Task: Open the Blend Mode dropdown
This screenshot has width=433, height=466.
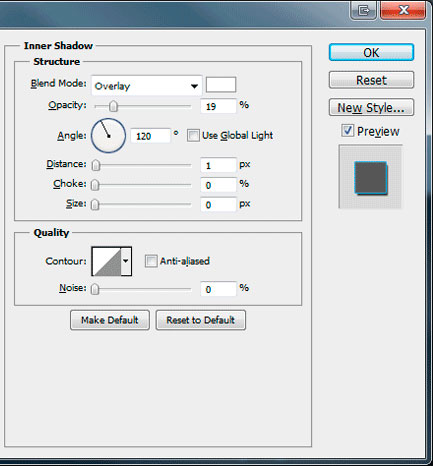Action: (147, 86)
